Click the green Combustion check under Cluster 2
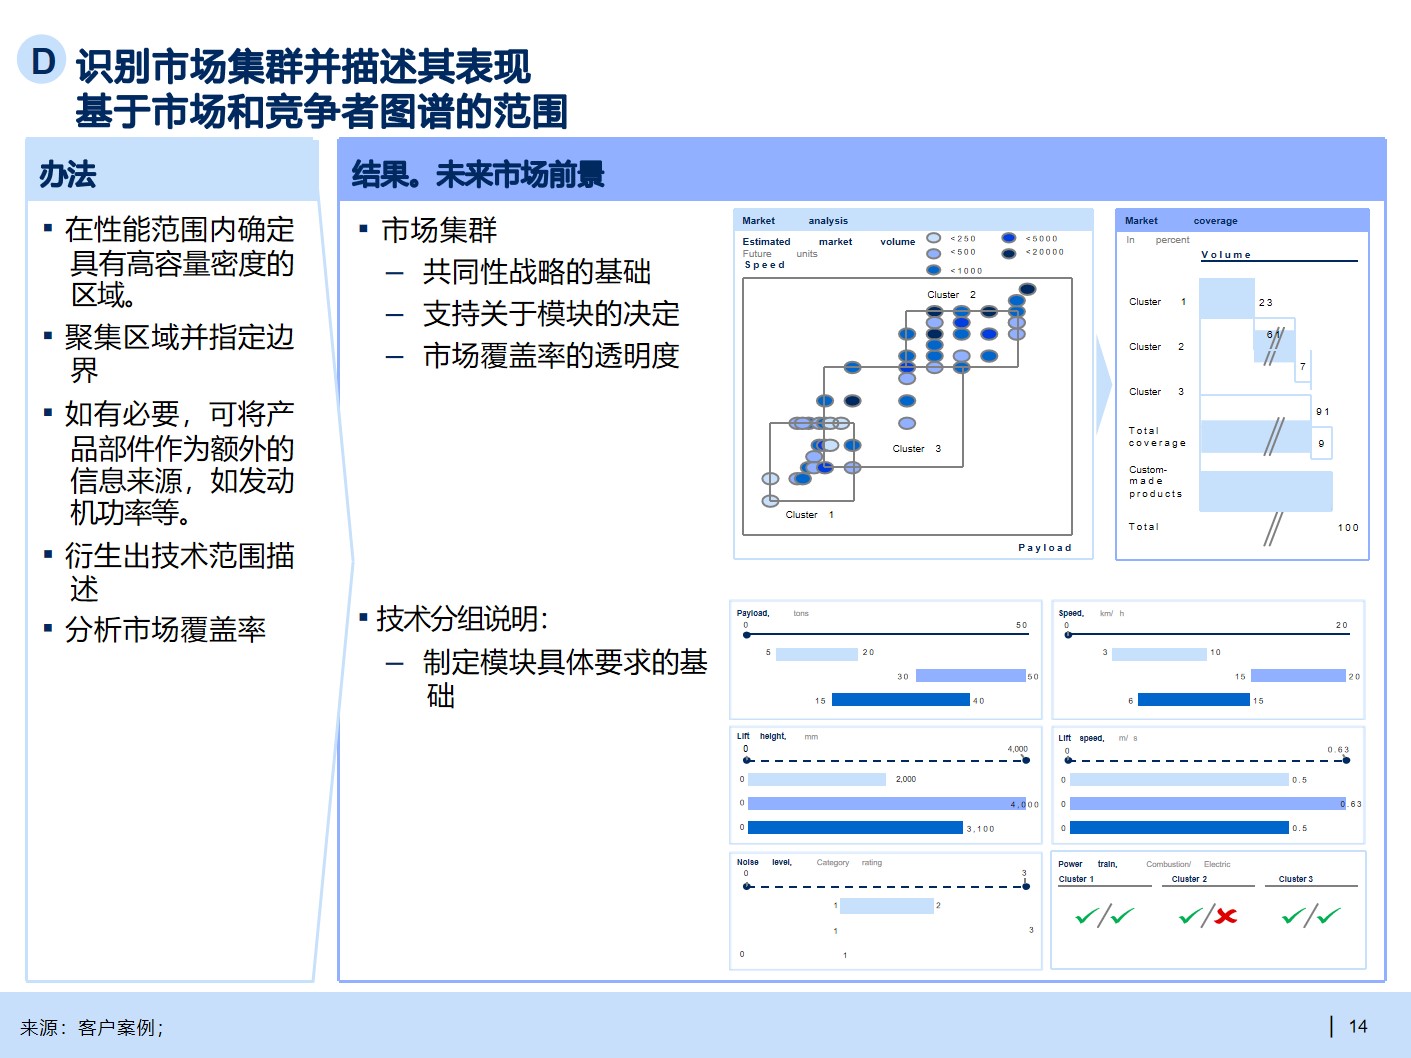Screen dimensions: 1411x1058 point(1192,915)
